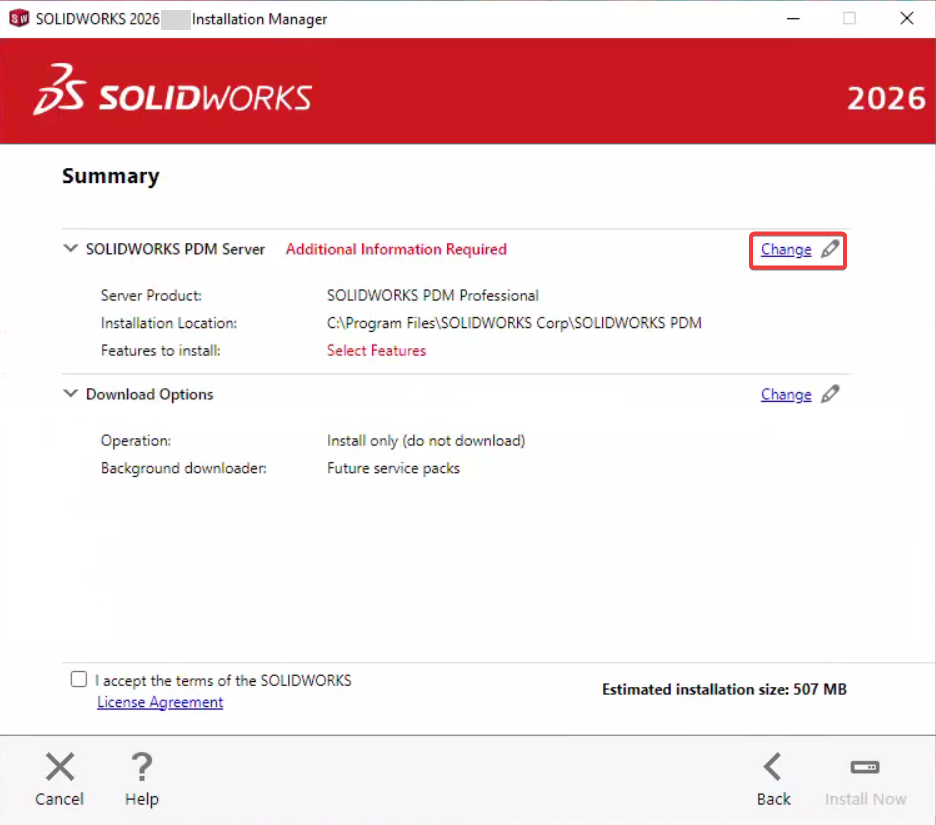The image size is (936, 825).
Task: Collapse the Download Options section
Action: click(x=70, y=393)
